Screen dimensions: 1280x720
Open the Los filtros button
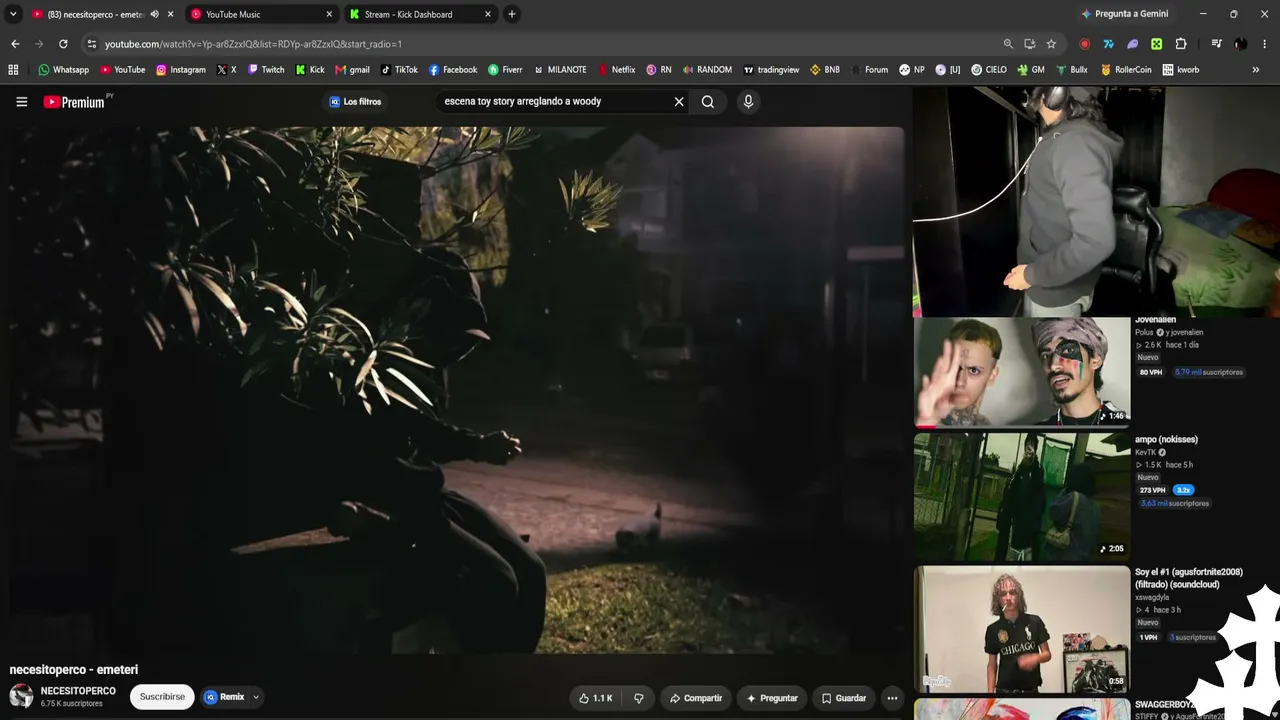[x=355, y=101]
